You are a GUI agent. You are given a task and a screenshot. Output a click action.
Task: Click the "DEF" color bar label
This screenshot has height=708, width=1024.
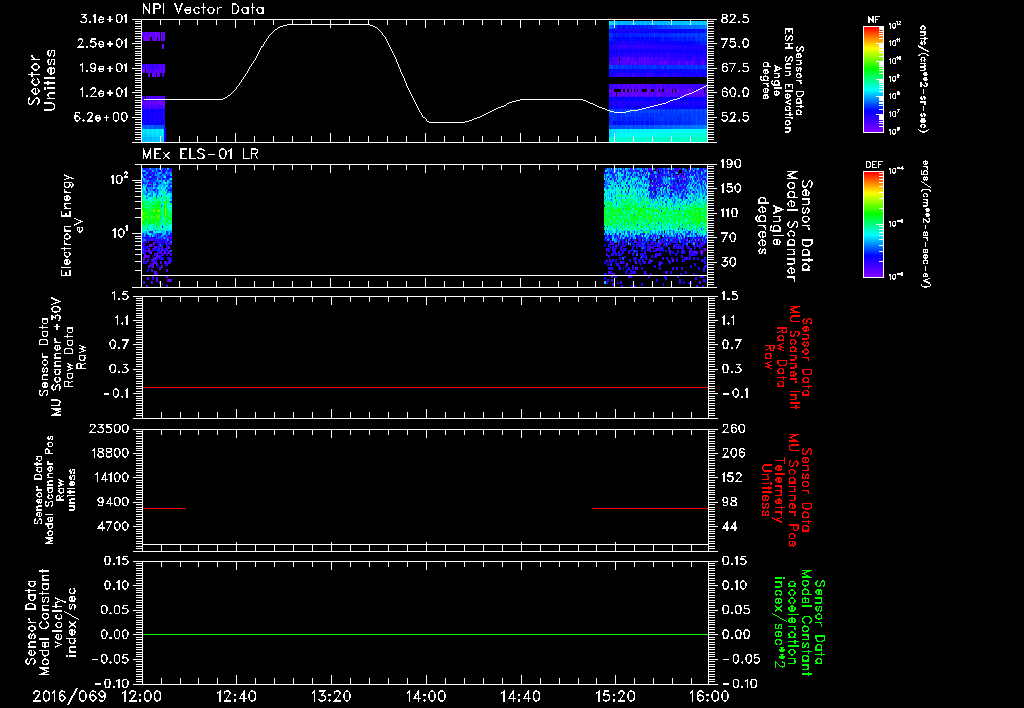(x=874, y=165)
